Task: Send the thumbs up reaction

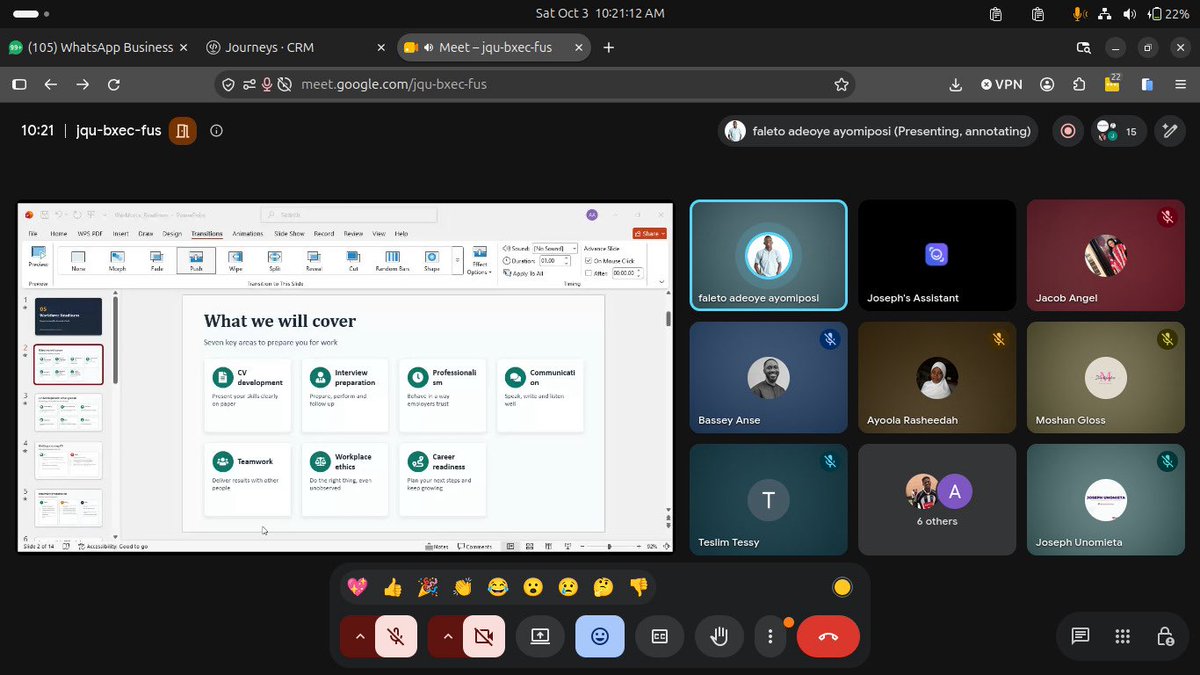Action: (392, 587)
